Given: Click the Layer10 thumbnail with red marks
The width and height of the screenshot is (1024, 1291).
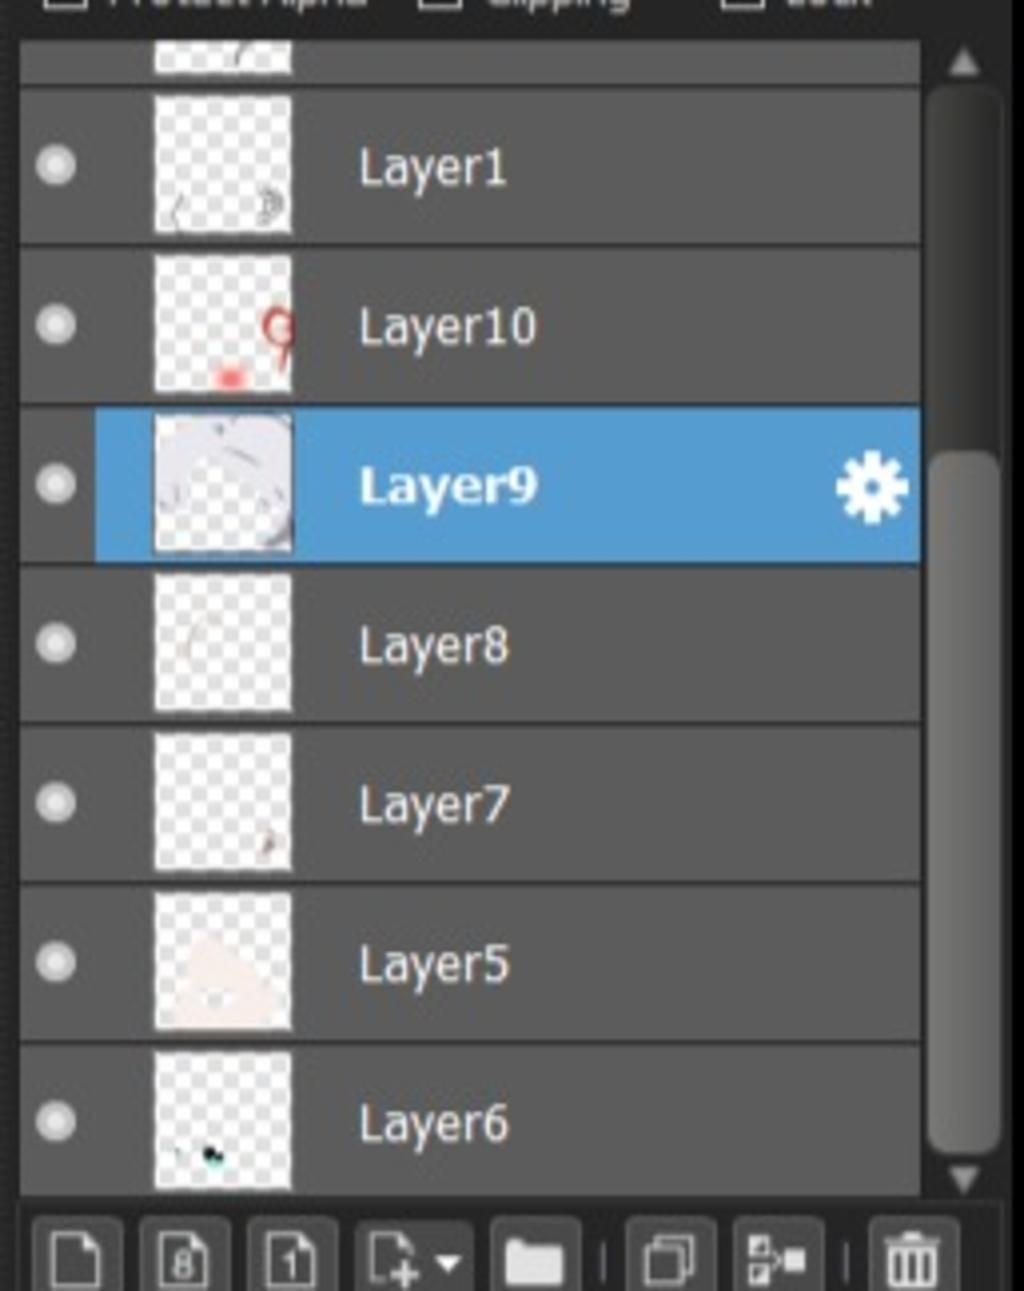Looking at the screenshot, I should click(x=223, y=325).
